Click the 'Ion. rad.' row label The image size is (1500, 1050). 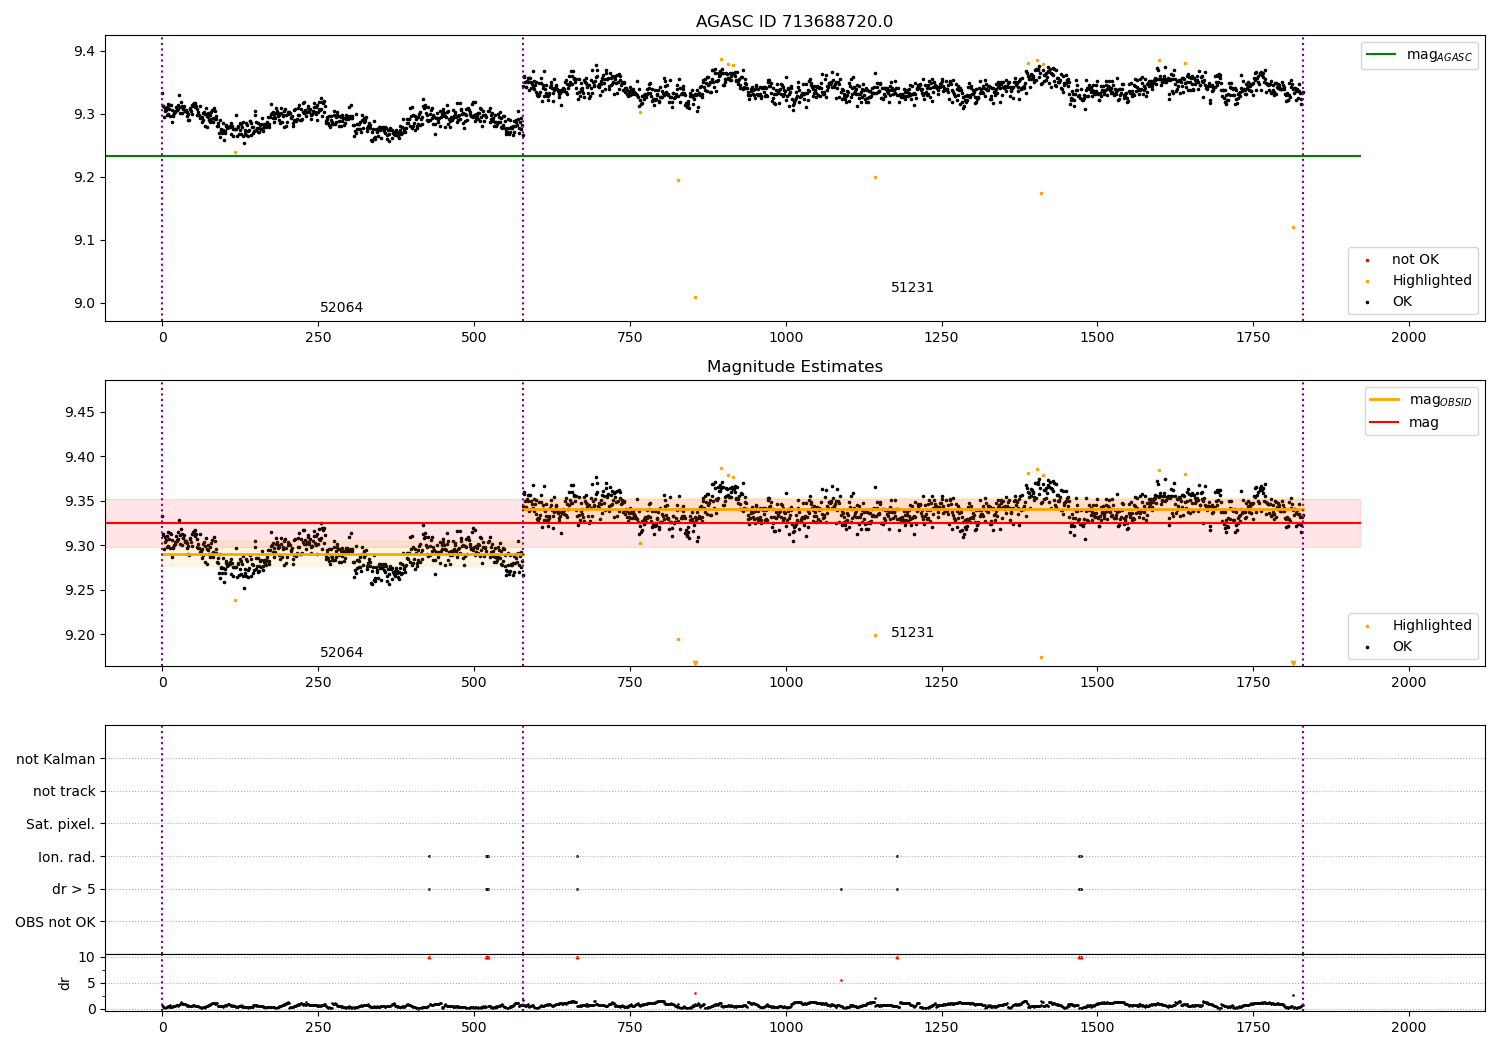(67, 857)
